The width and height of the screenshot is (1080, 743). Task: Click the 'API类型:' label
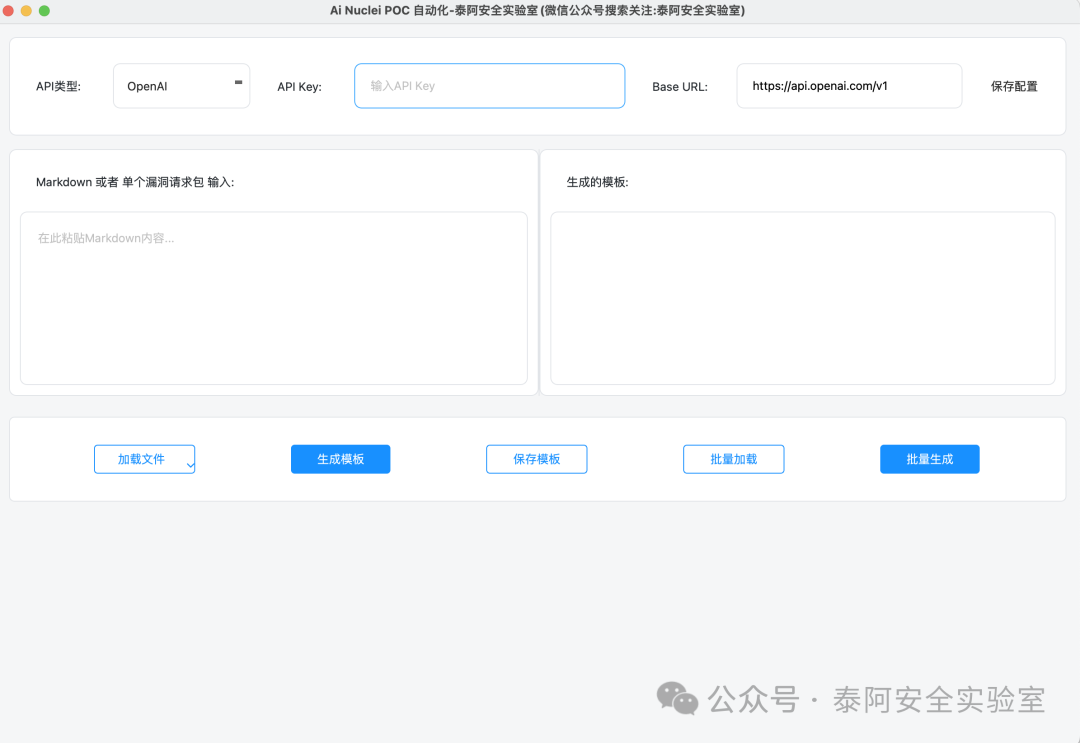click(59, 87)
